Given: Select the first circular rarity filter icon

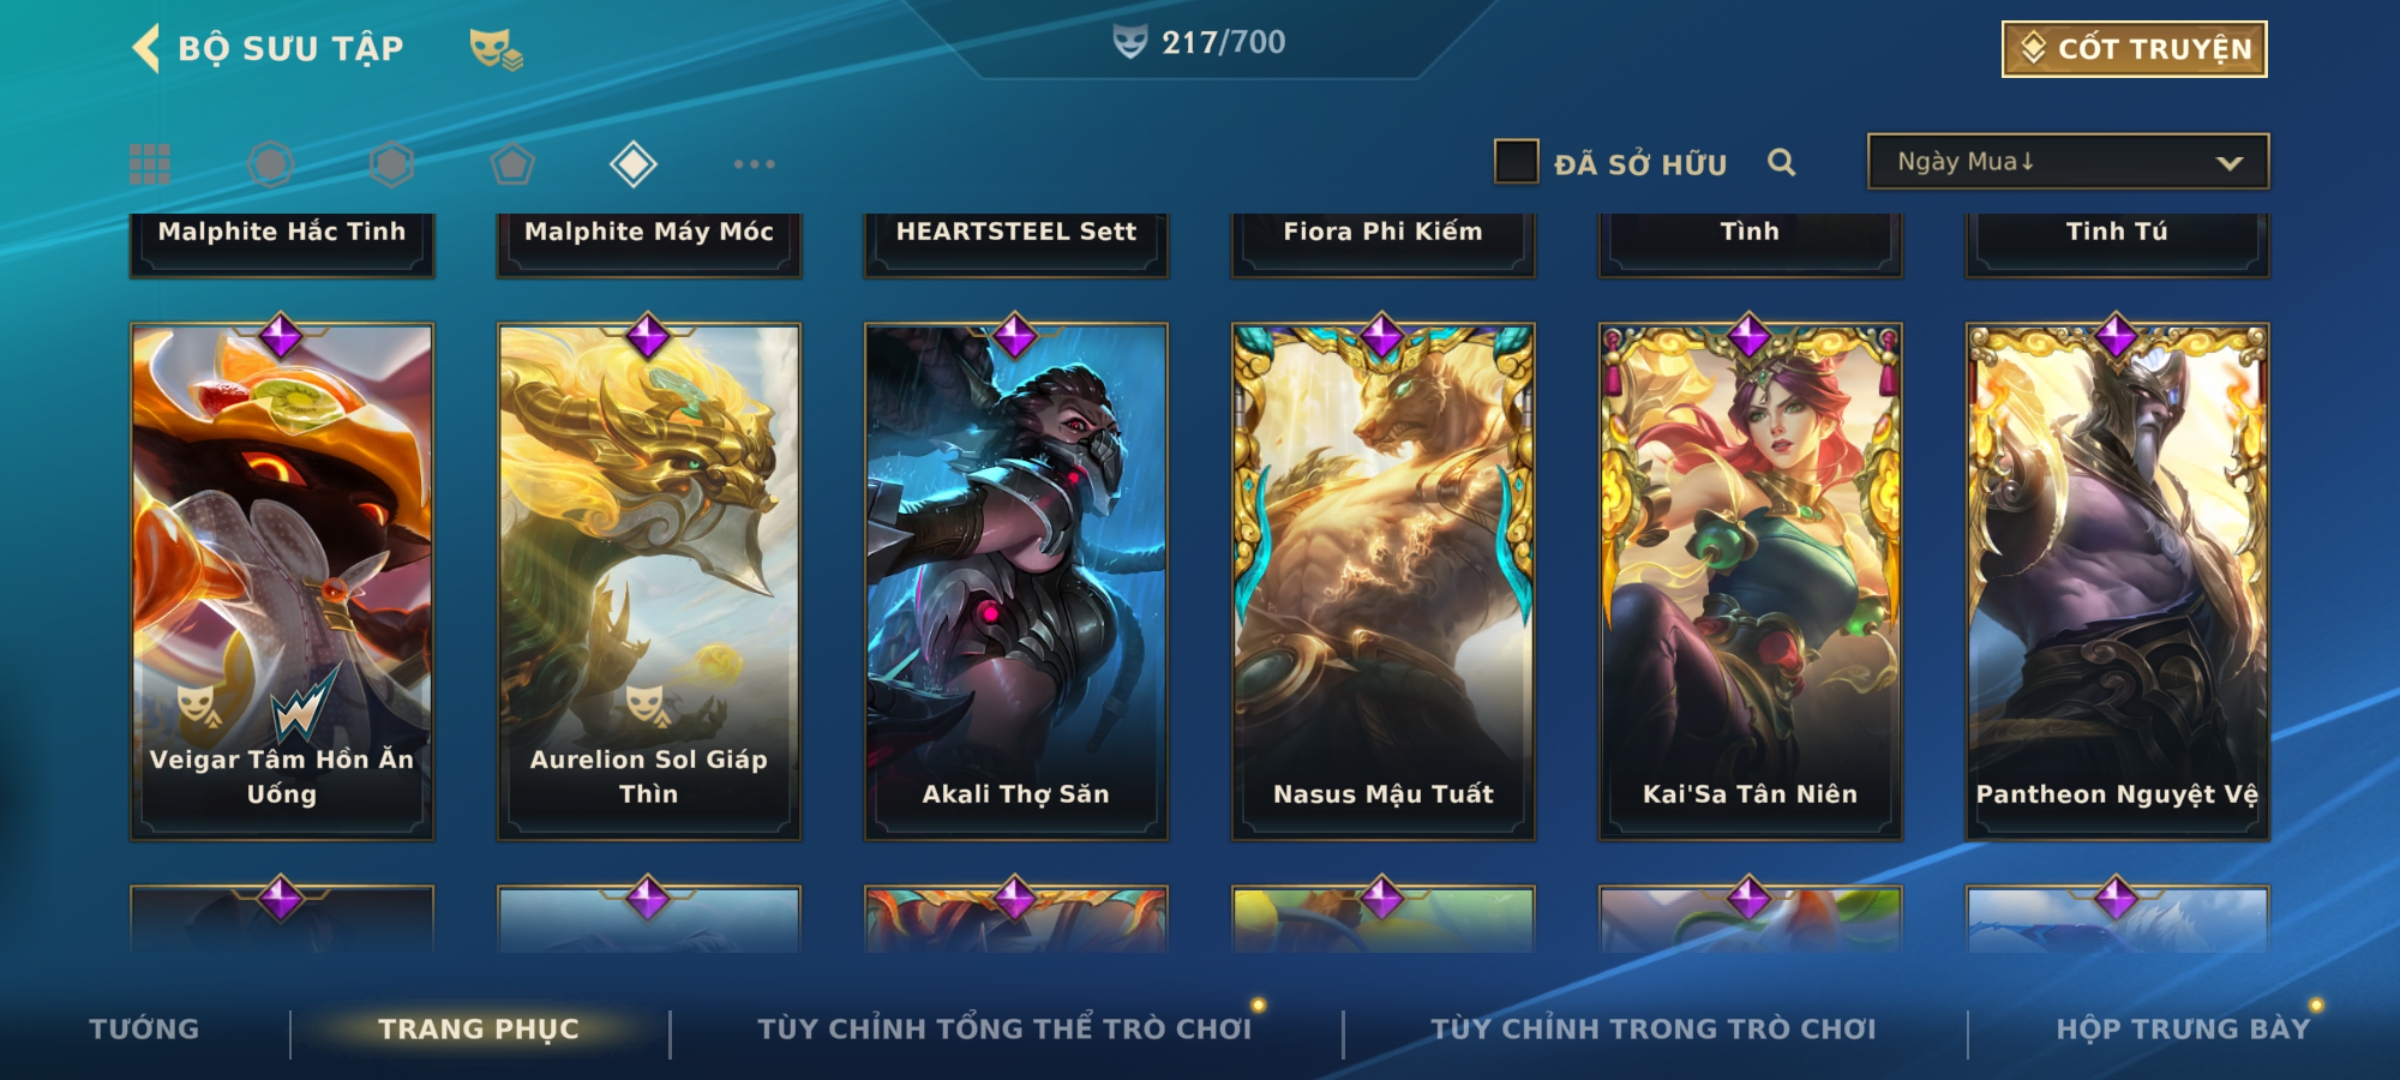Looking at the screenshot, I should [271, 164].
